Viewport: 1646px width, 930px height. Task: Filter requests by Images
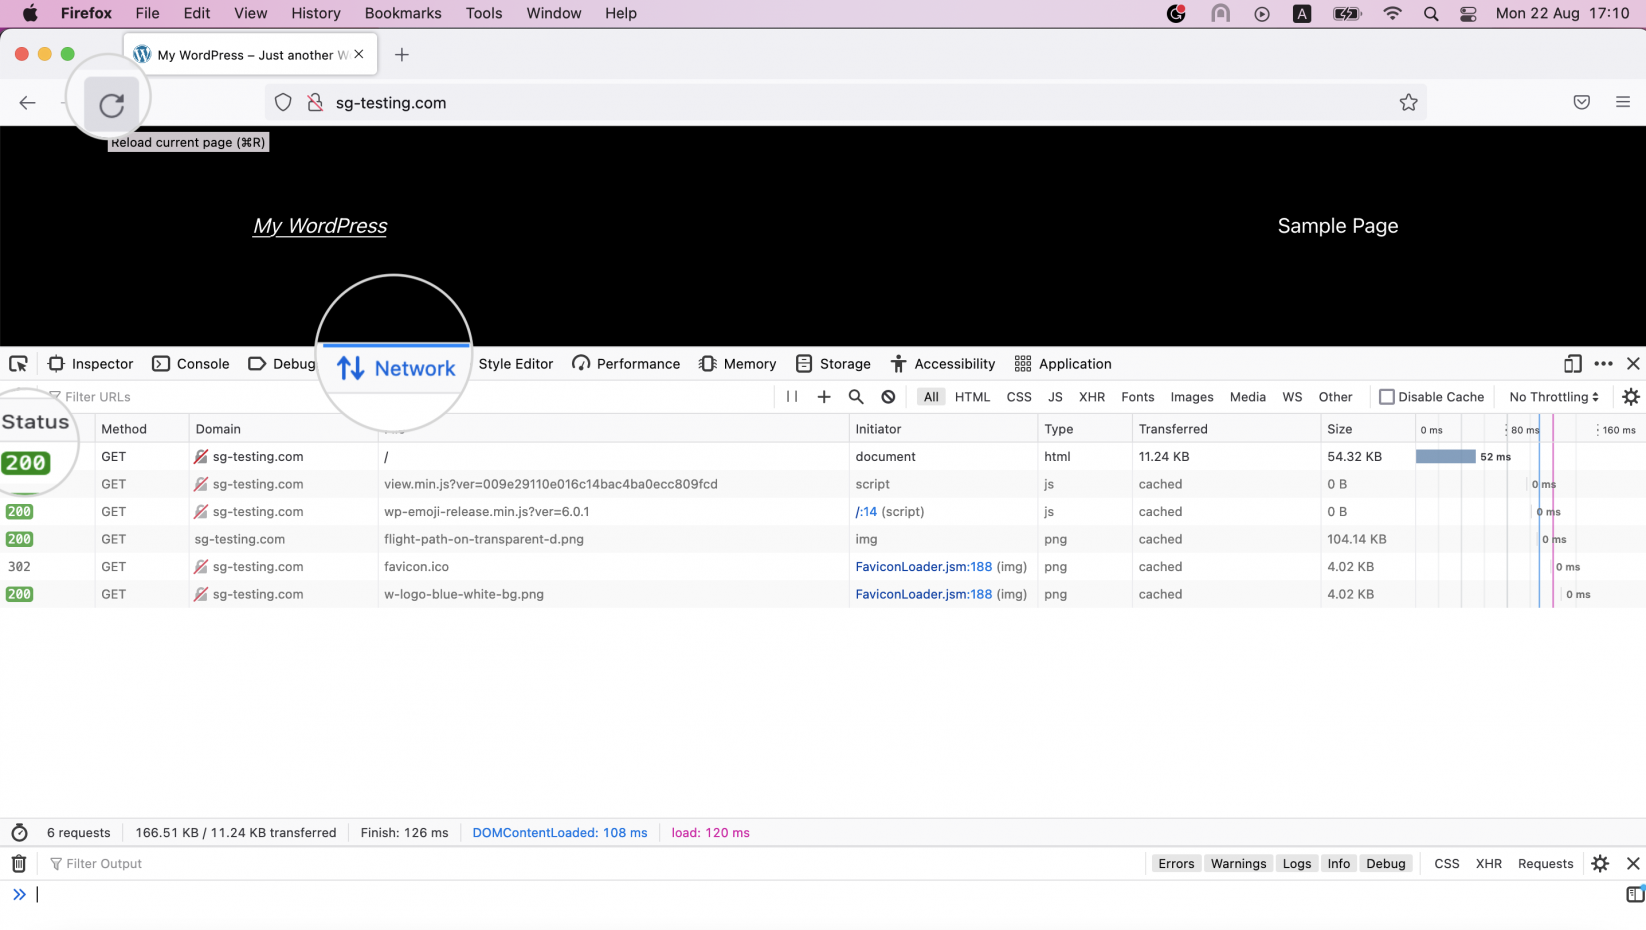pyautogui.click(x=1192, y=397)
